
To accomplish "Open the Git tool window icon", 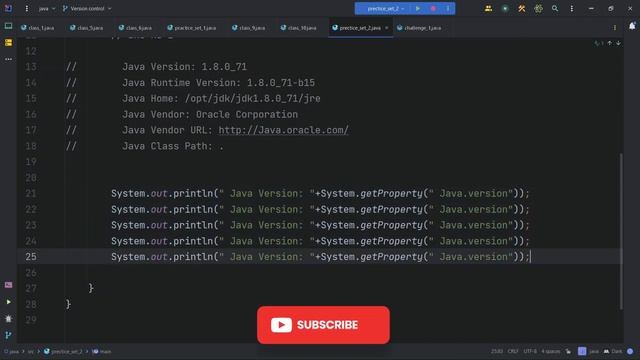I will pos(8,335).
